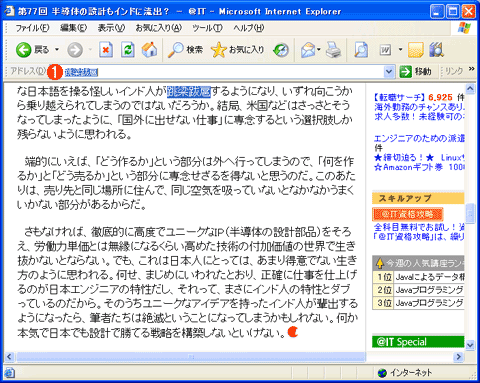Click the Print Preview magnifier page icon
Viewport: 480px width, 383px height.
361,50
